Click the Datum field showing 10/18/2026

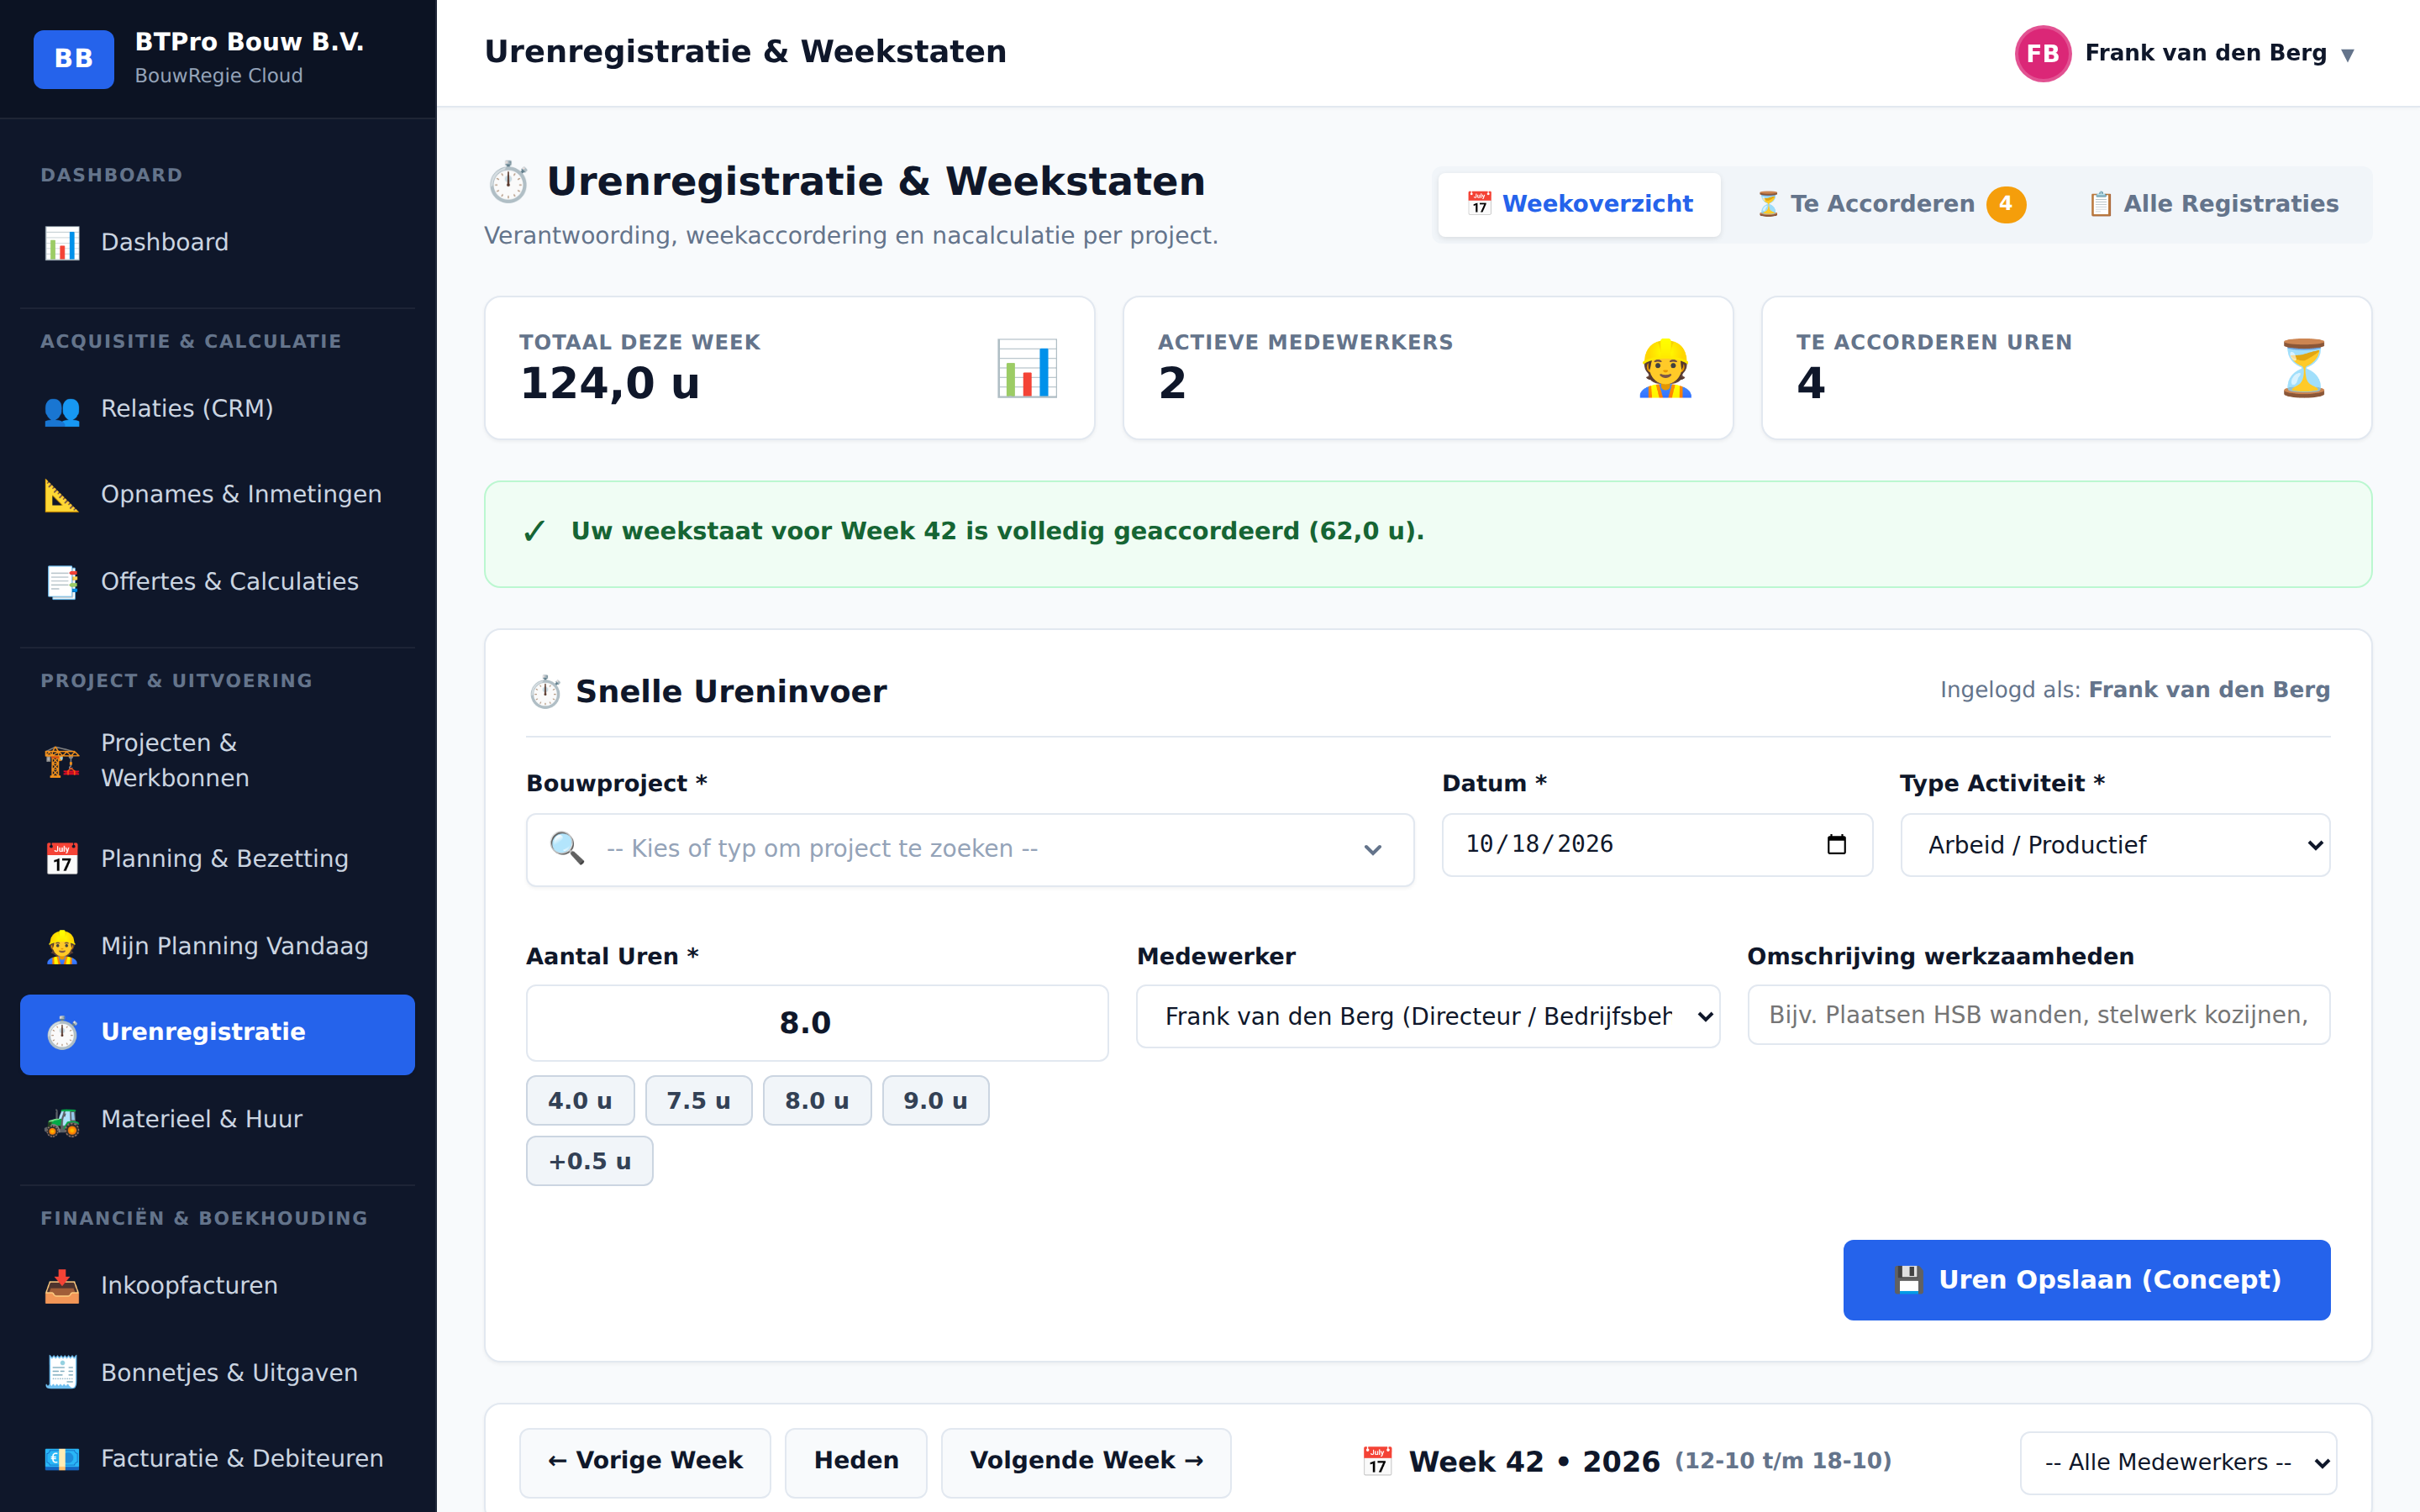[x=1656, y=845]
